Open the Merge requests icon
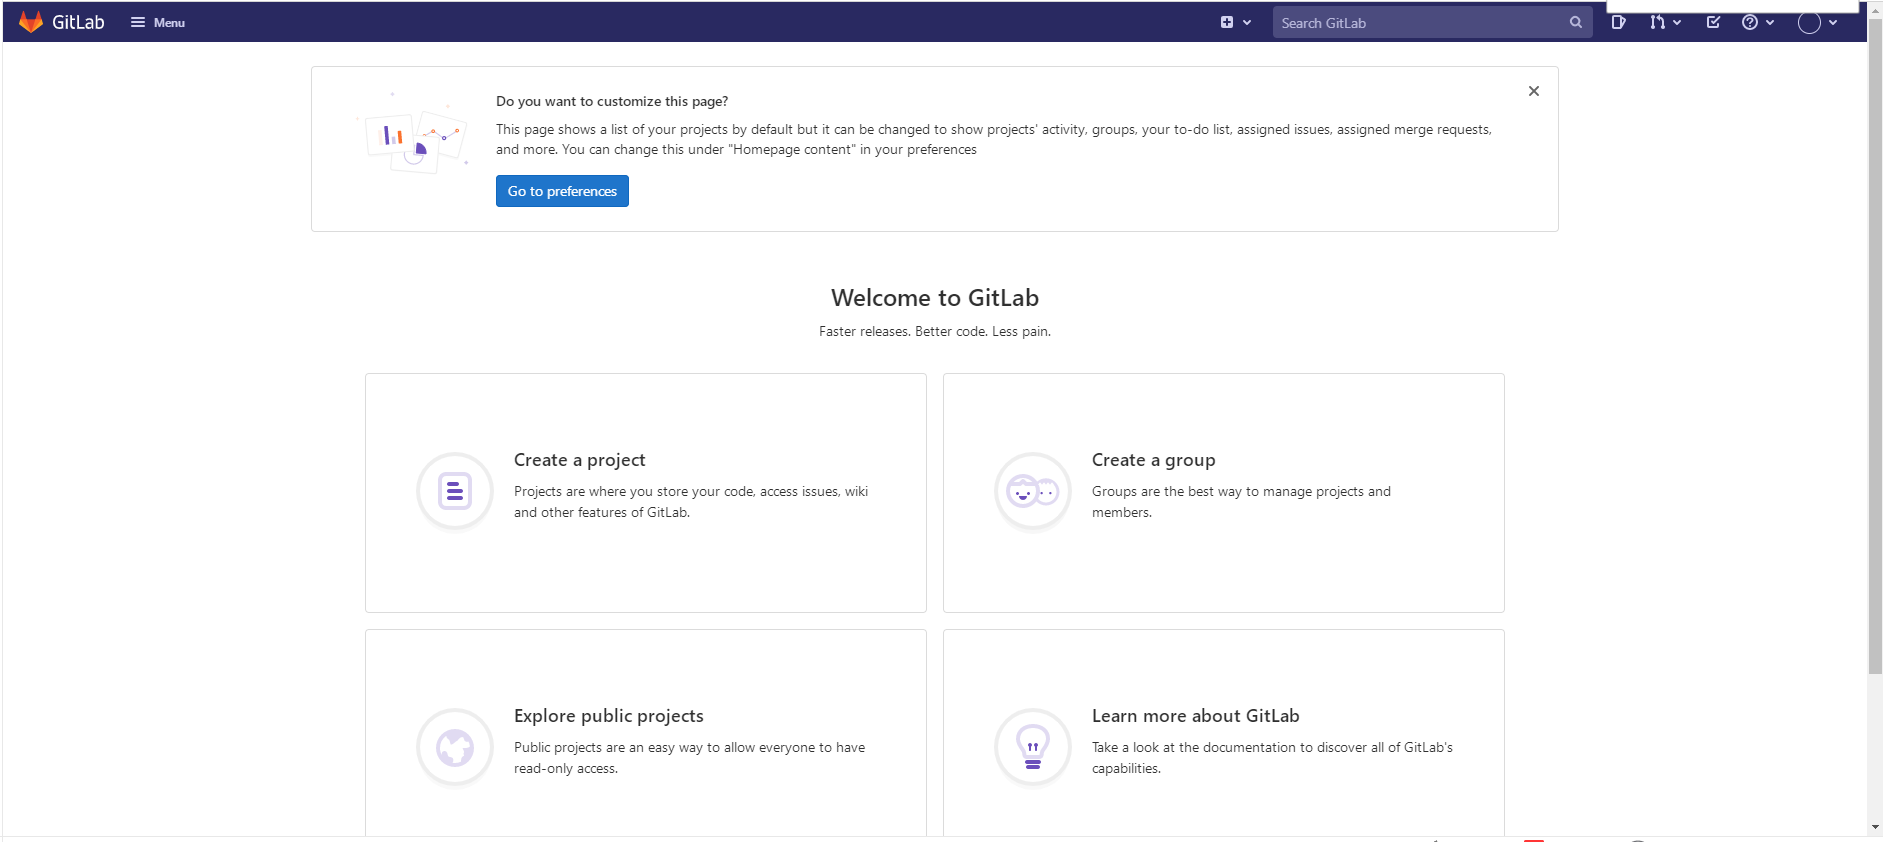This screenshot has height=842, width=1883. tap(1658, 22)
